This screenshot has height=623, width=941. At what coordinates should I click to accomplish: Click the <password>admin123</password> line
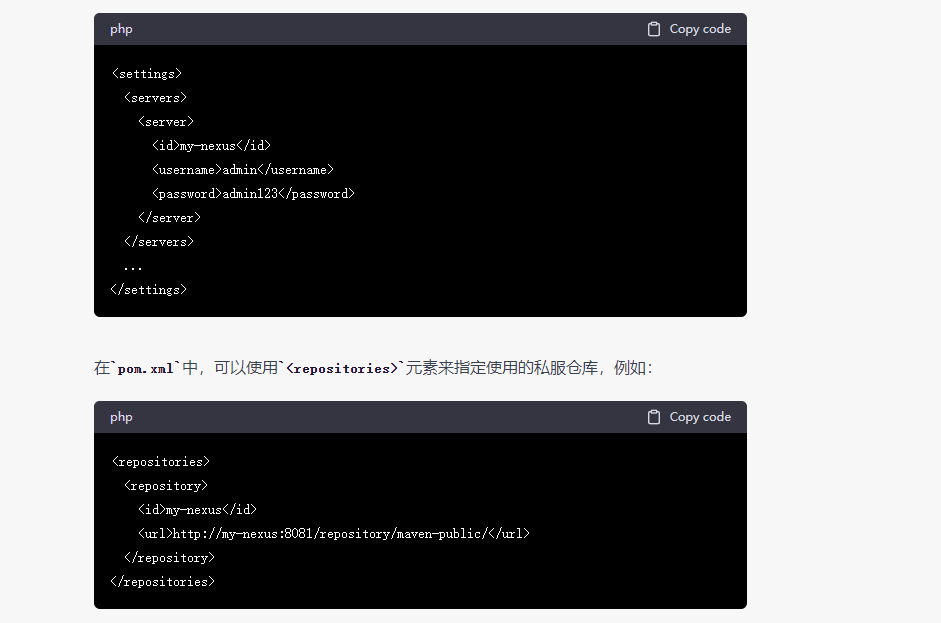[253, 194]
